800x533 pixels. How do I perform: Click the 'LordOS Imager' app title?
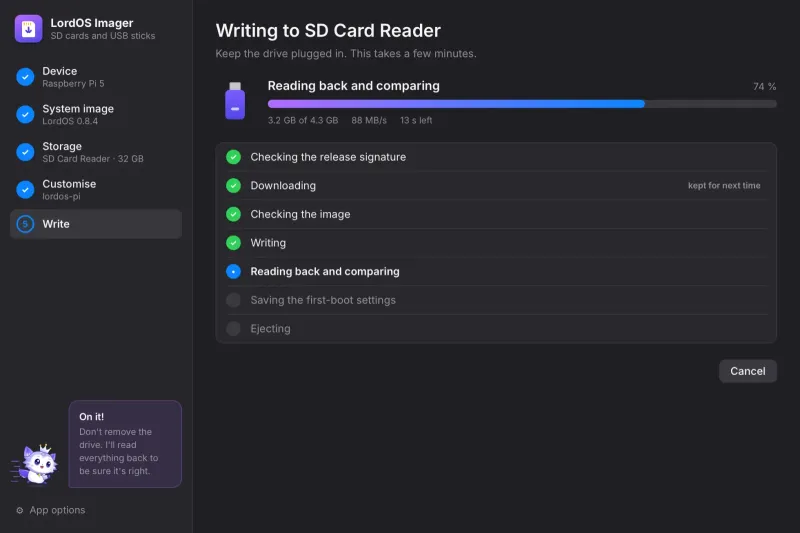[x=92, y=23]
